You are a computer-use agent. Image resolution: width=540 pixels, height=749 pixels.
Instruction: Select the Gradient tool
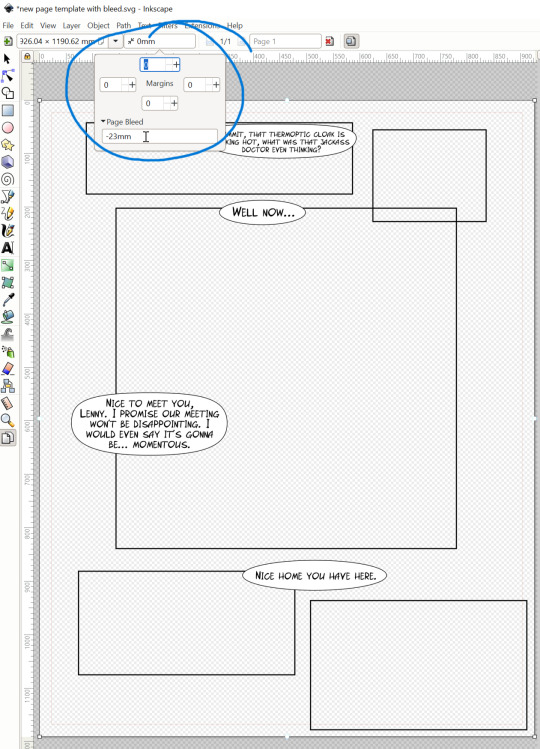click(x=7, y=265)
